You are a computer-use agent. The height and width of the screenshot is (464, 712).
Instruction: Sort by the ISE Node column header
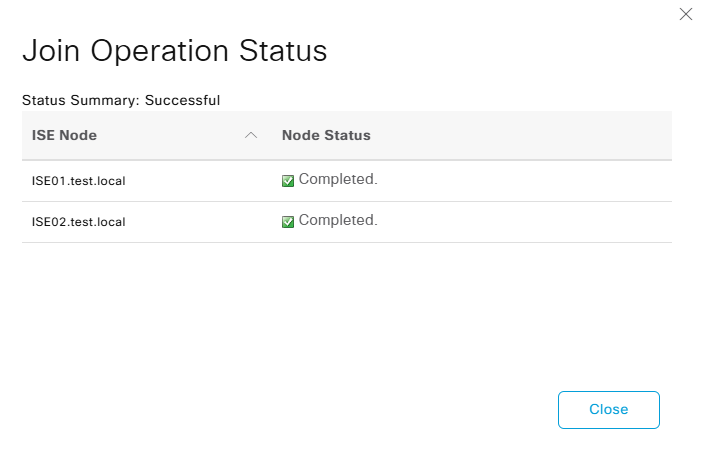tap(64, 135)
